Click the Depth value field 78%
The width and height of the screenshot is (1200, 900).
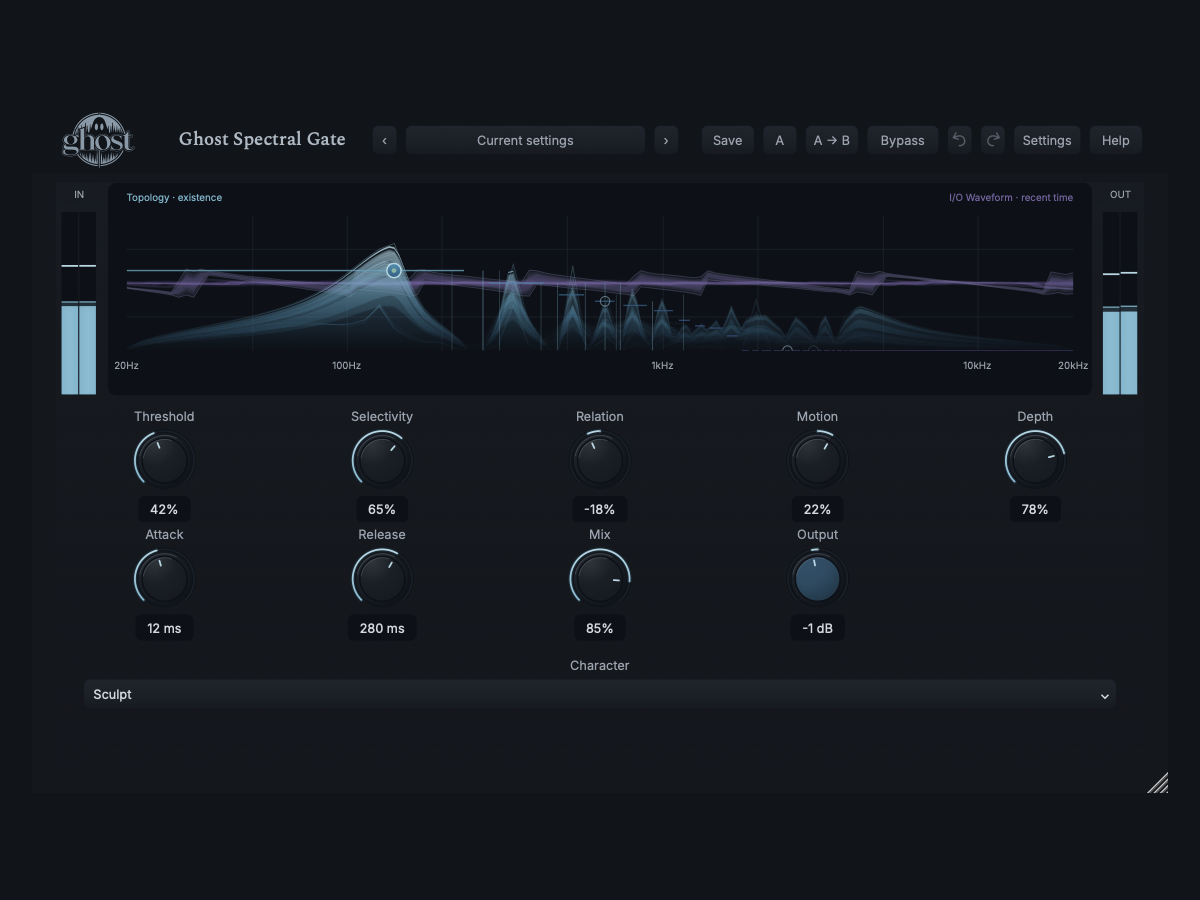point(1035,509)
